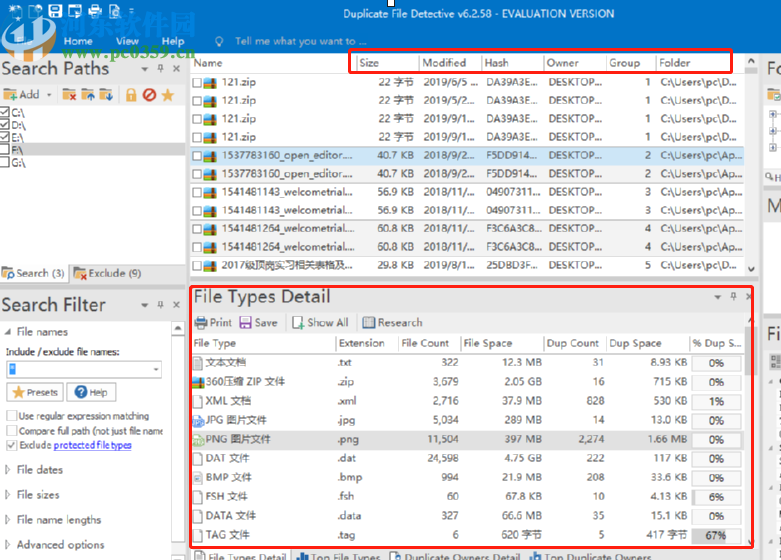The height and width of the screenshot is (560, 781).
Task: Open the Search Filter panel options arrow
Action: (144, 305)
